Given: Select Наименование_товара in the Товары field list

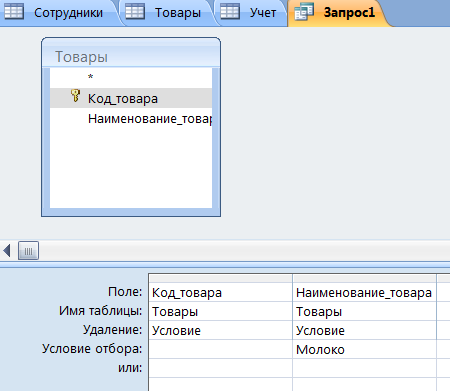Looking at the screenshot, I should [131, 119].
